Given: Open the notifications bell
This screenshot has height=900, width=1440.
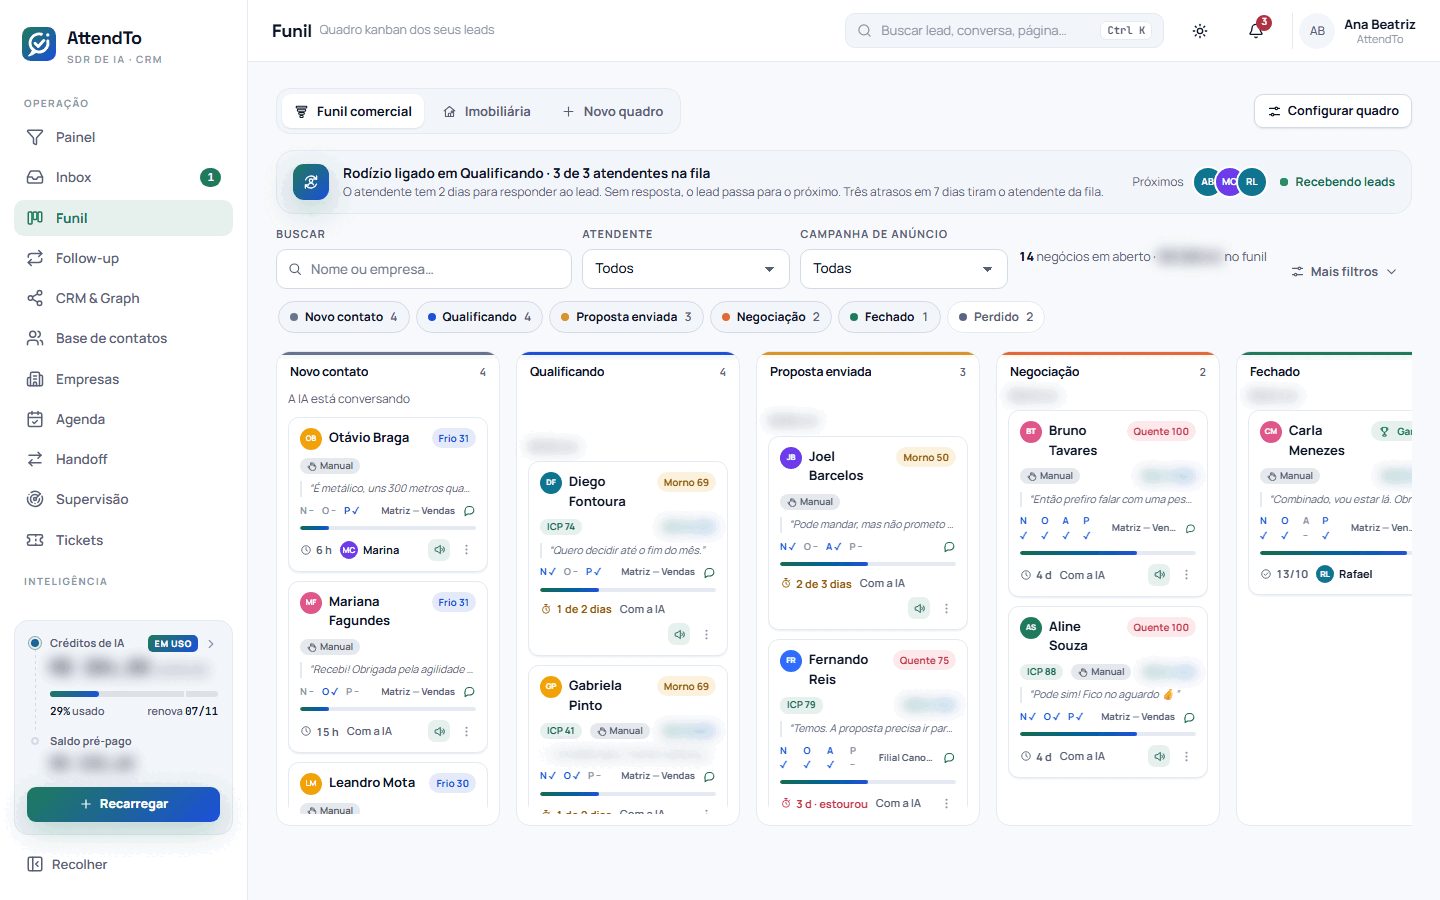Looking at the screenshot, I should coord(1256,31).
